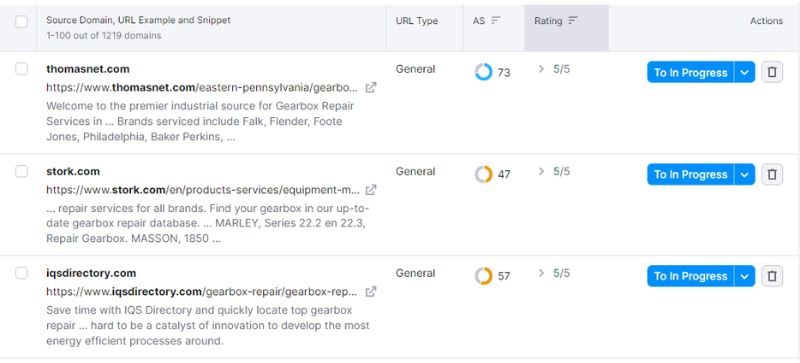
Task: Click the Source Domain column header
Action: 138,20
